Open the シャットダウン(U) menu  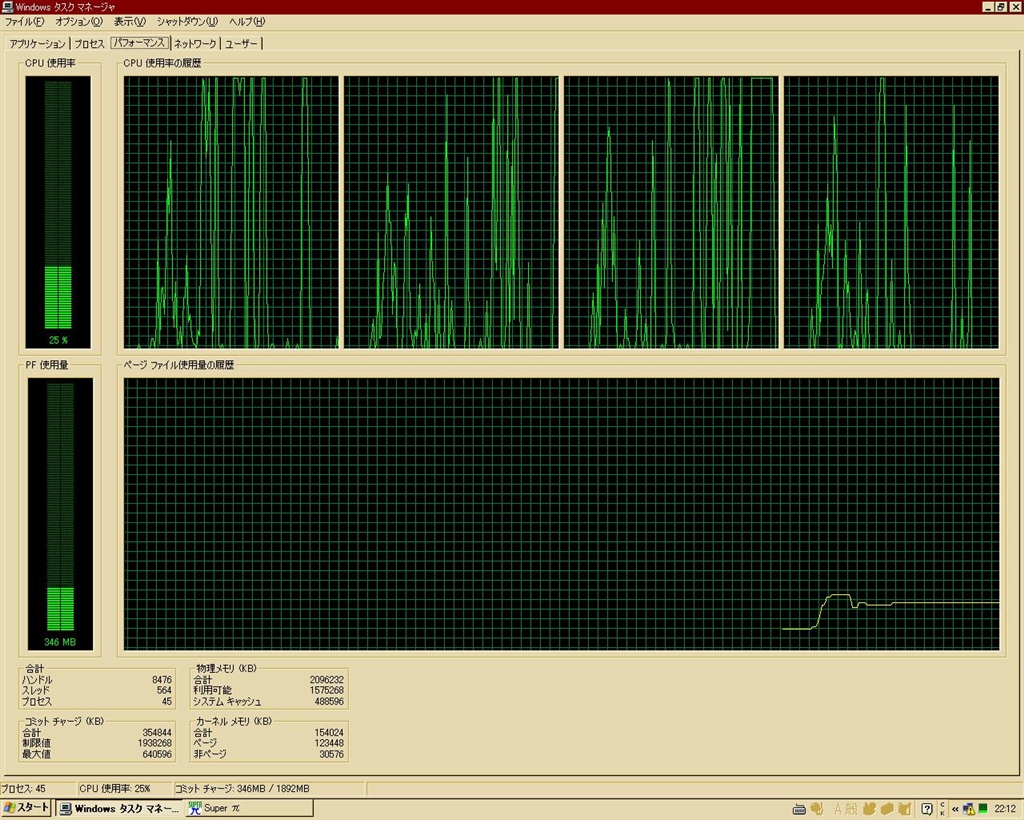187,22
